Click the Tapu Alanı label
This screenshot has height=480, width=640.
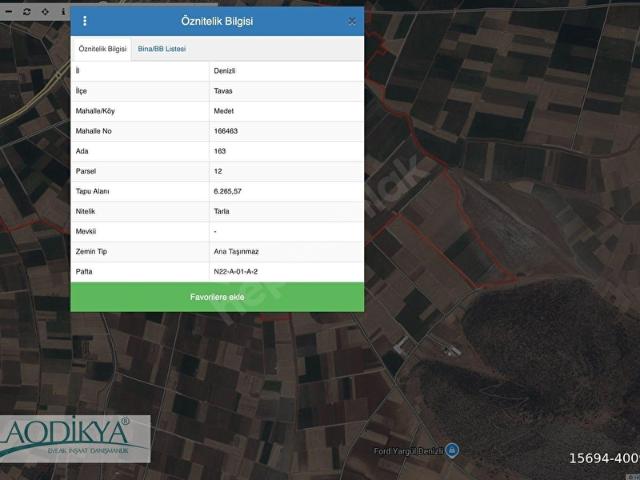[92, 191]
